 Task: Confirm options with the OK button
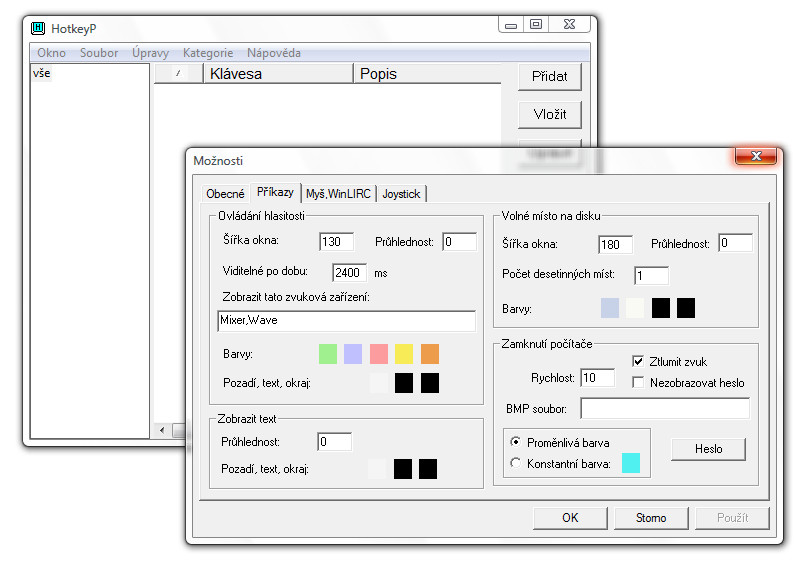[570, 518]
